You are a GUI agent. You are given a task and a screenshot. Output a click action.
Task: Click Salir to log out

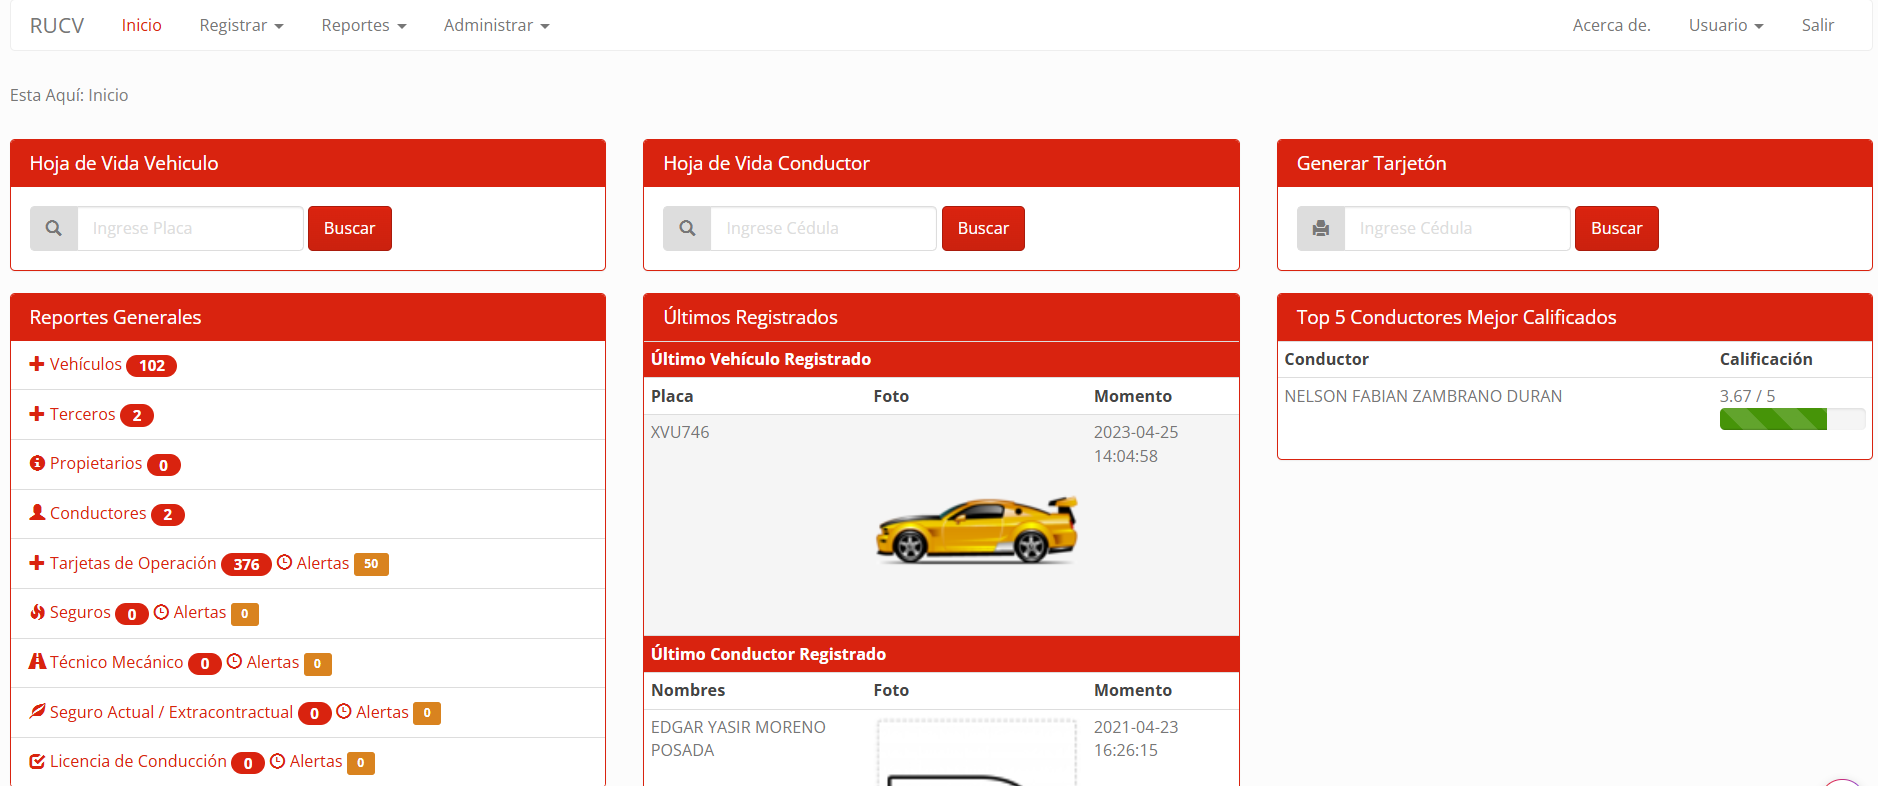[x=1817, y=25]
